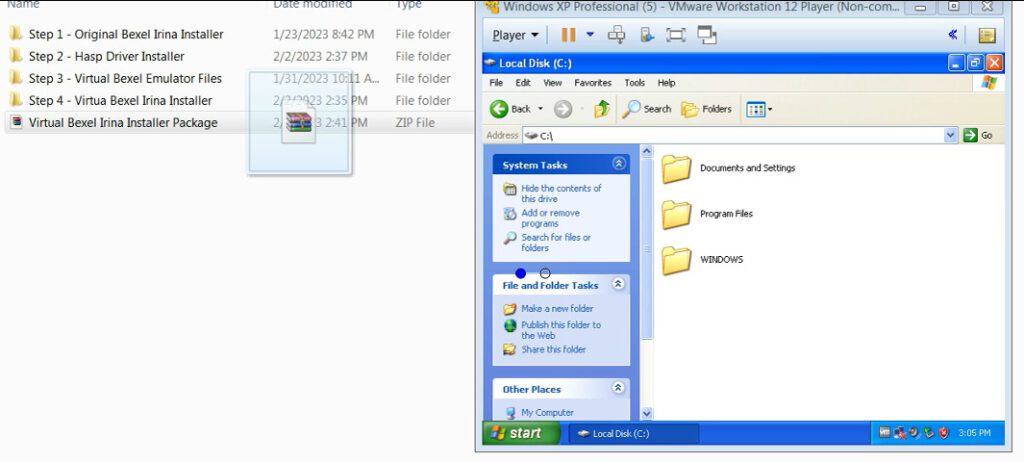Click the ZIP File type cell
The width and height of the screenshot is (1024, 462).
pyautogui.click(x=415, y=123)
